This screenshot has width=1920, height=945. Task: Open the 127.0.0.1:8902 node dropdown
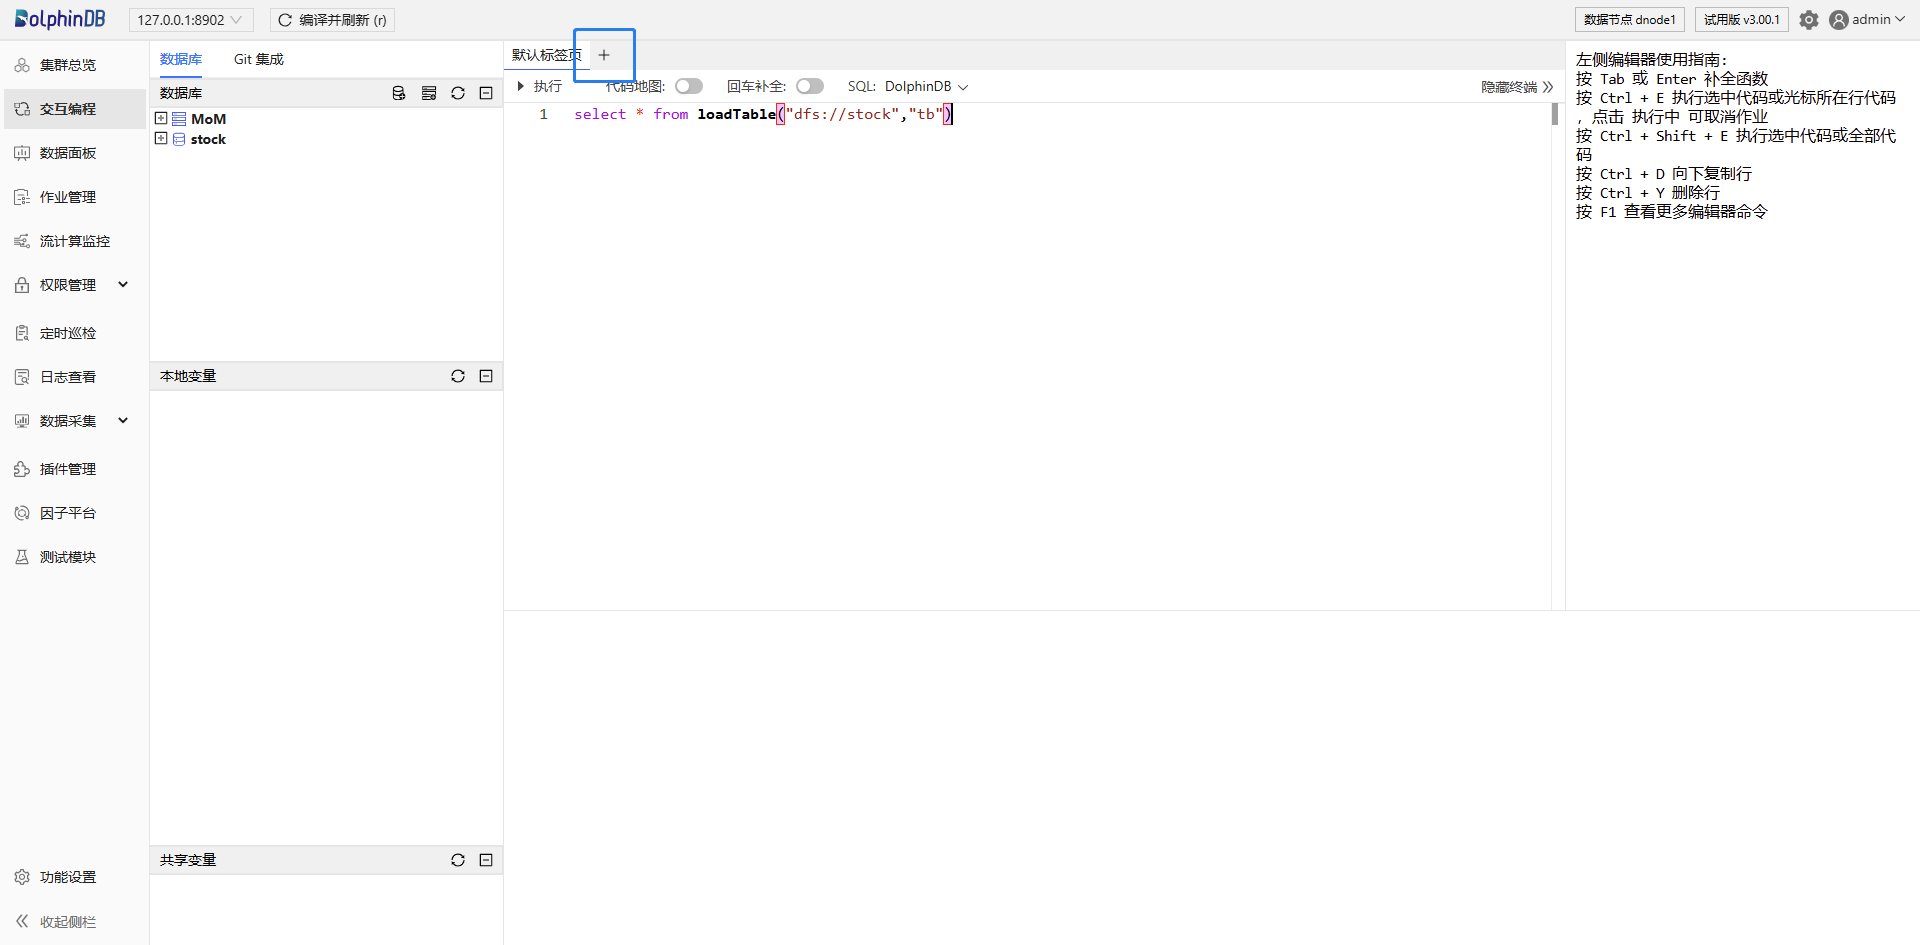[190, 20]
